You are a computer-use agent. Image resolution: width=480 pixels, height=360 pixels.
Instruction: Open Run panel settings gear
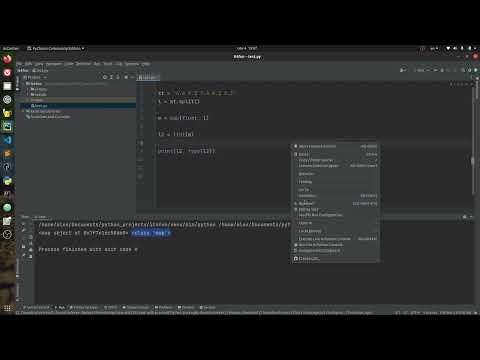464,217
